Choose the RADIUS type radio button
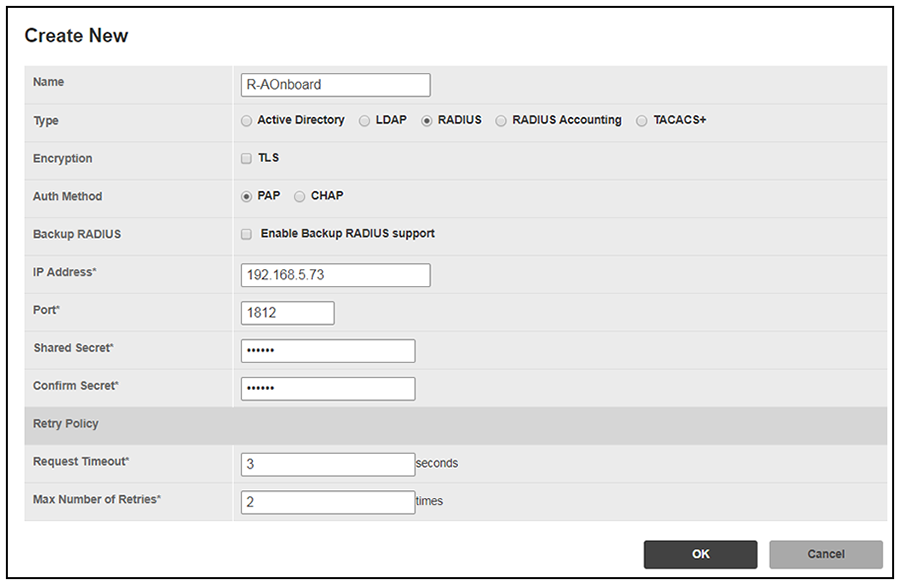The height and width of the screenshot is (585, 900). point(426,121)
